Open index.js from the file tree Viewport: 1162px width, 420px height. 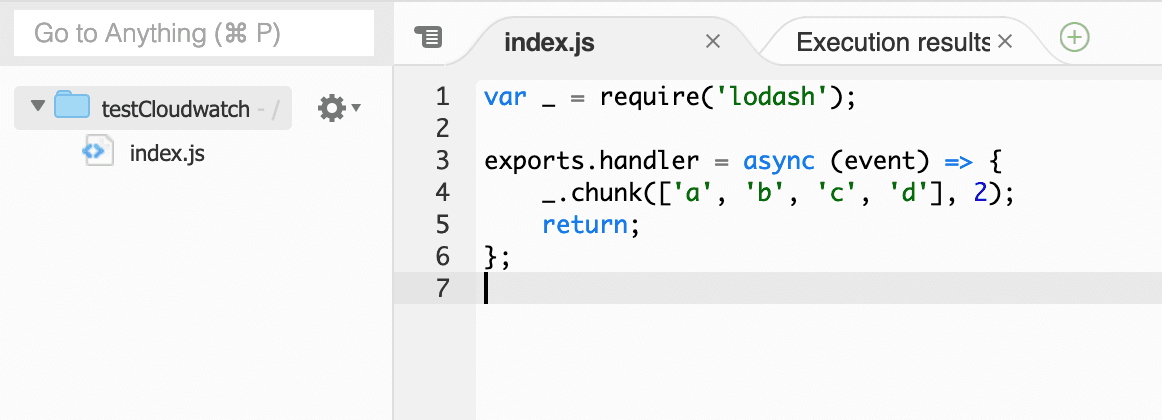[x=167, y=153]
